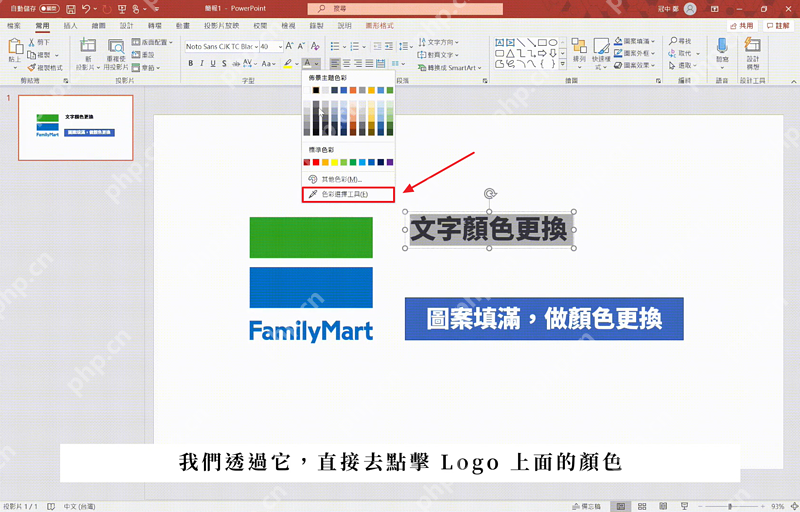This screenshot has height=512, width=800.
Task: Select the right arrow shape in shapes gallery
Action: pyautogui.click(x=542, y=53)
